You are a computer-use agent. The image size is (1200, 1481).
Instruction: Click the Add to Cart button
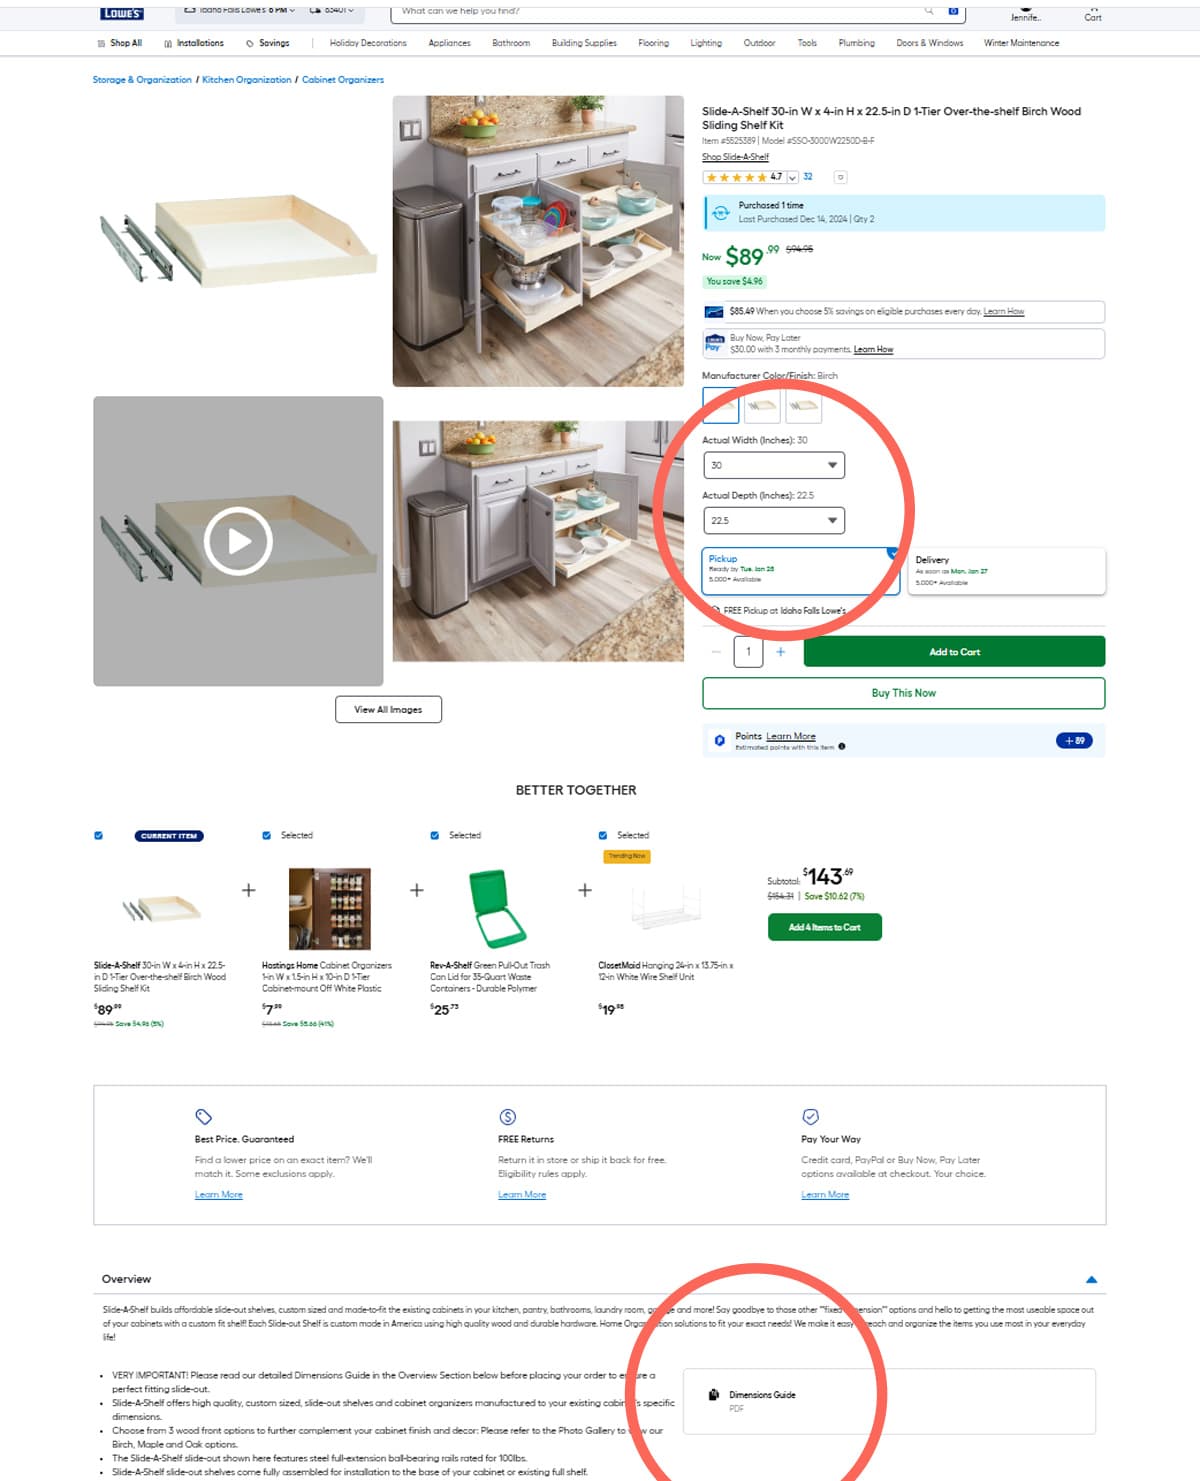[x=954, y=652]
